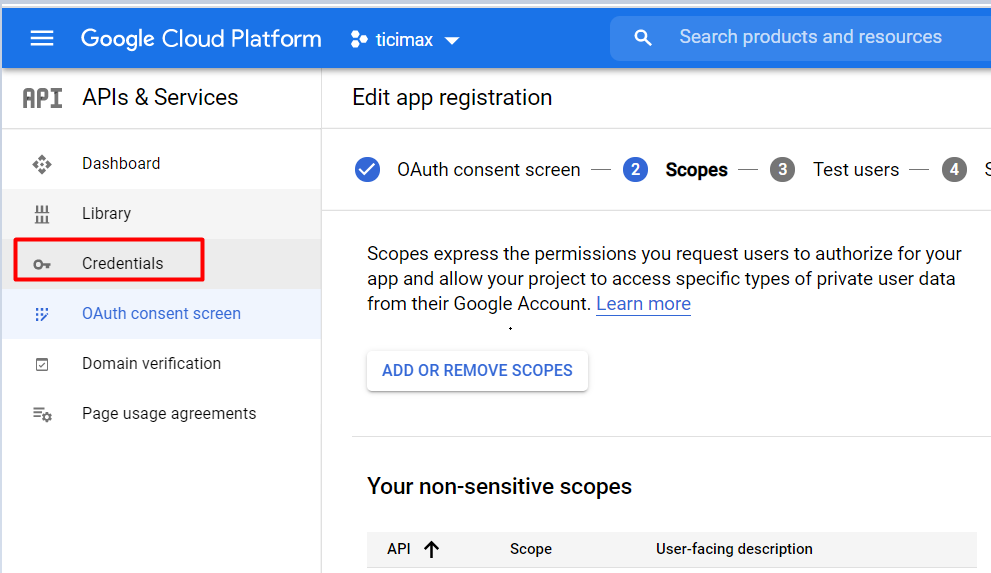Click the step 3 circle icon

[782, 169]
